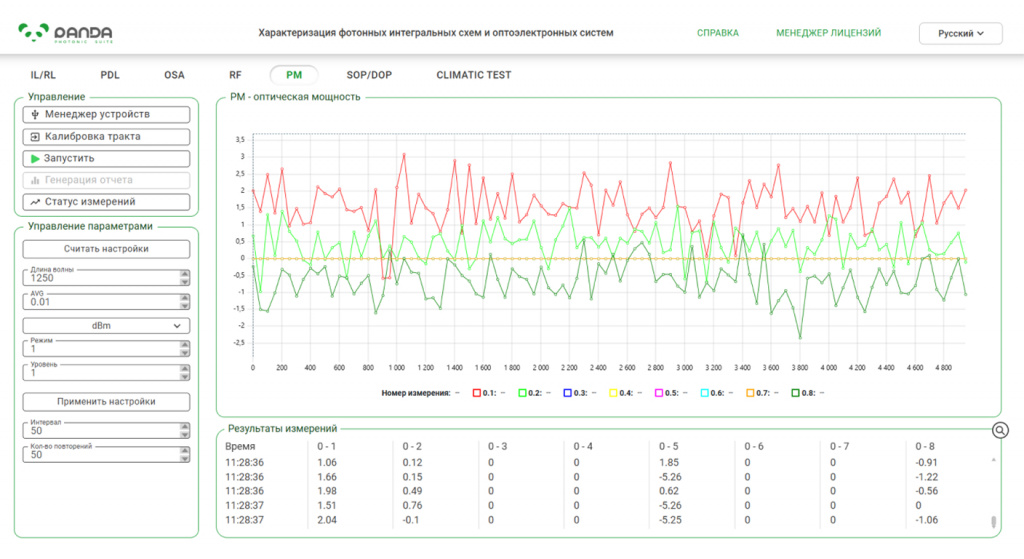This screenshot has height=559, width=1024.
Task: Open the СПРАВКА help link
Action: pos(718,33)
